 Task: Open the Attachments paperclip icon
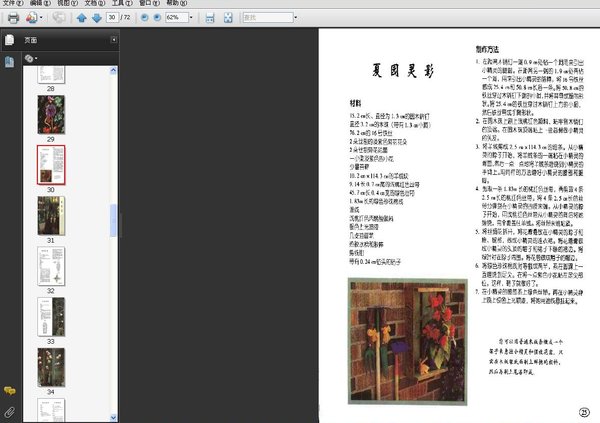(x=10, y=412)
